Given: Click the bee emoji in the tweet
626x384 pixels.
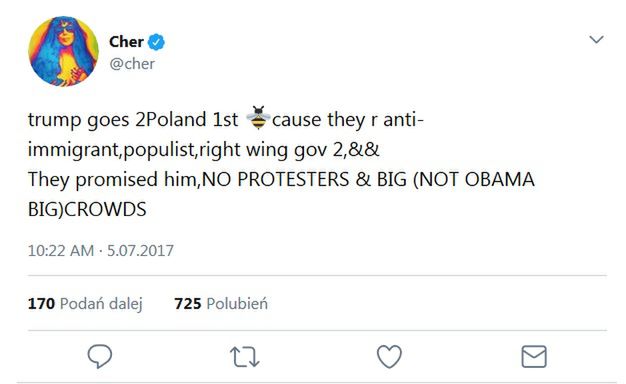Looking at the screenshot, I should 258,118.
